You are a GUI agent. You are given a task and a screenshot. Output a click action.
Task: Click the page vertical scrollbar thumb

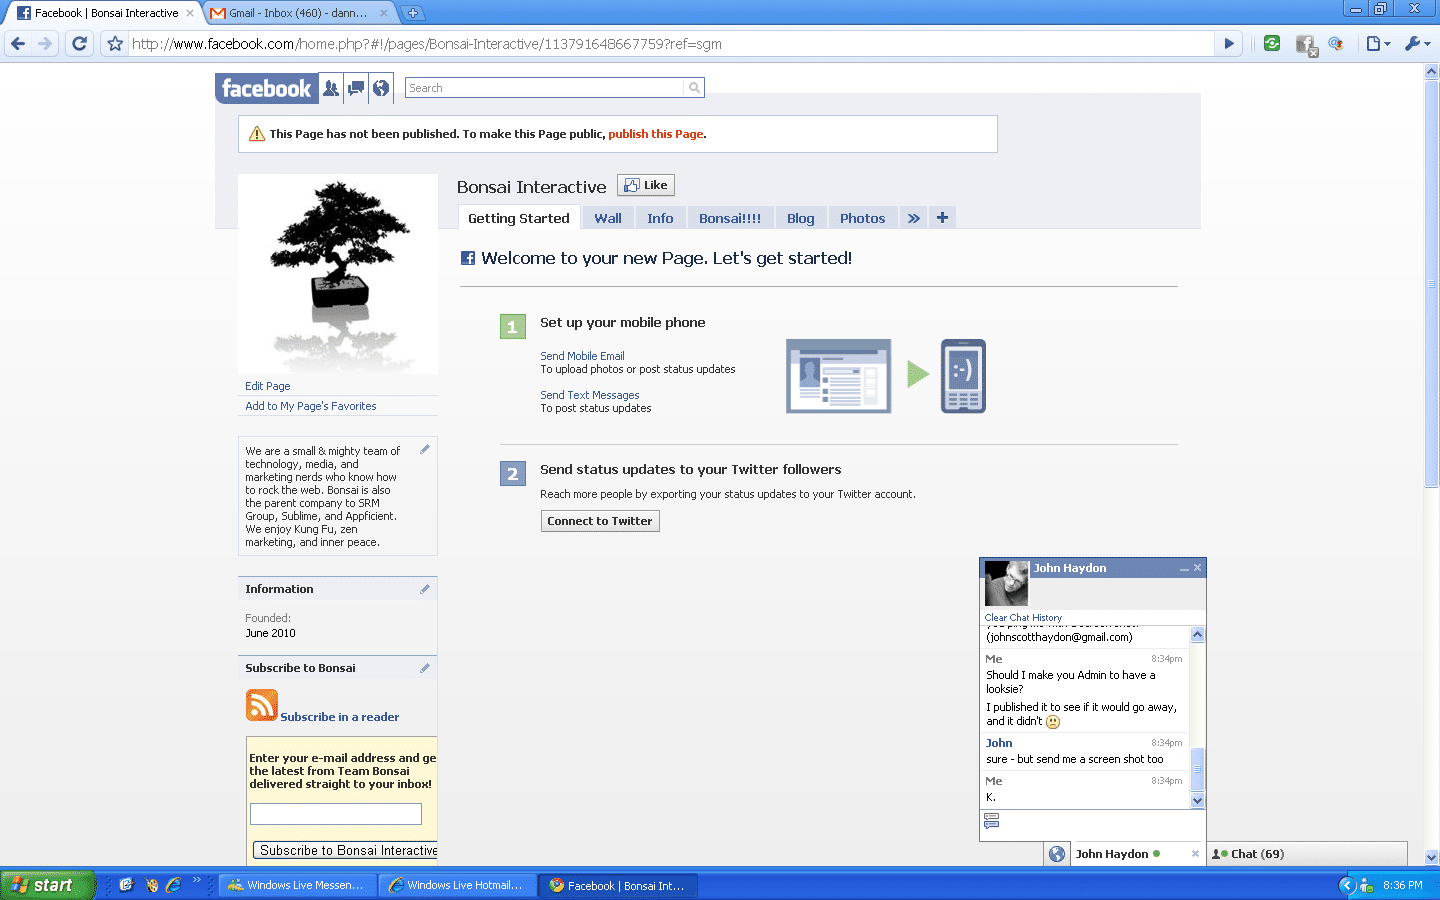(x=1431, y=285)
